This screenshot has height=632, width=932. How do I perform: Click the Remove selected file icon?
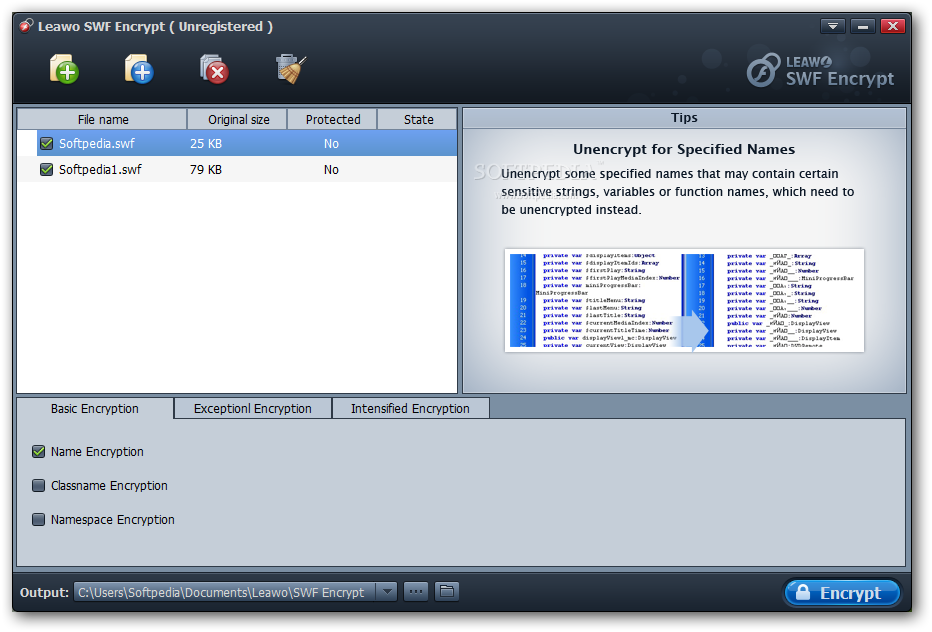coord(214,69)
